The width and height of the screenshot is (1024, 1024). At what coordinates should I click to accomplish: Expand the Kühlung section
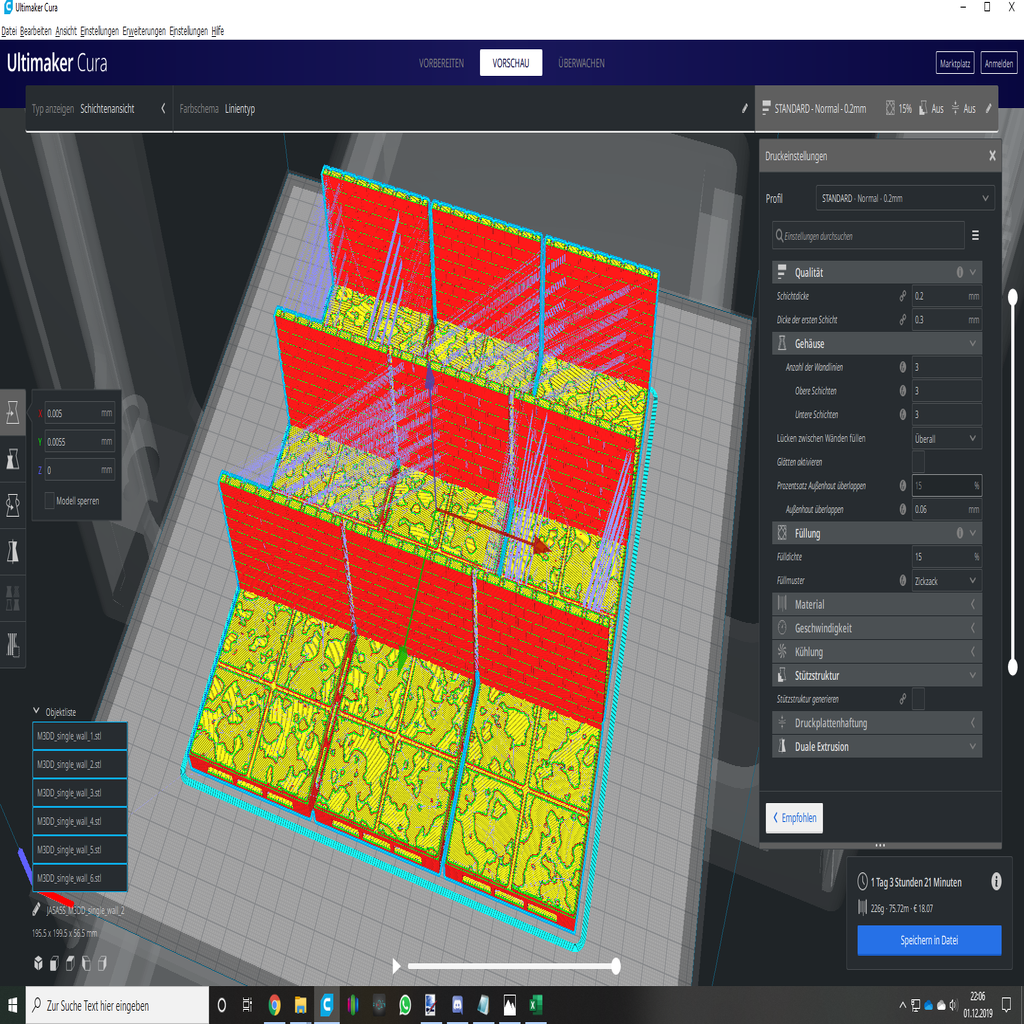click(877, 652)
